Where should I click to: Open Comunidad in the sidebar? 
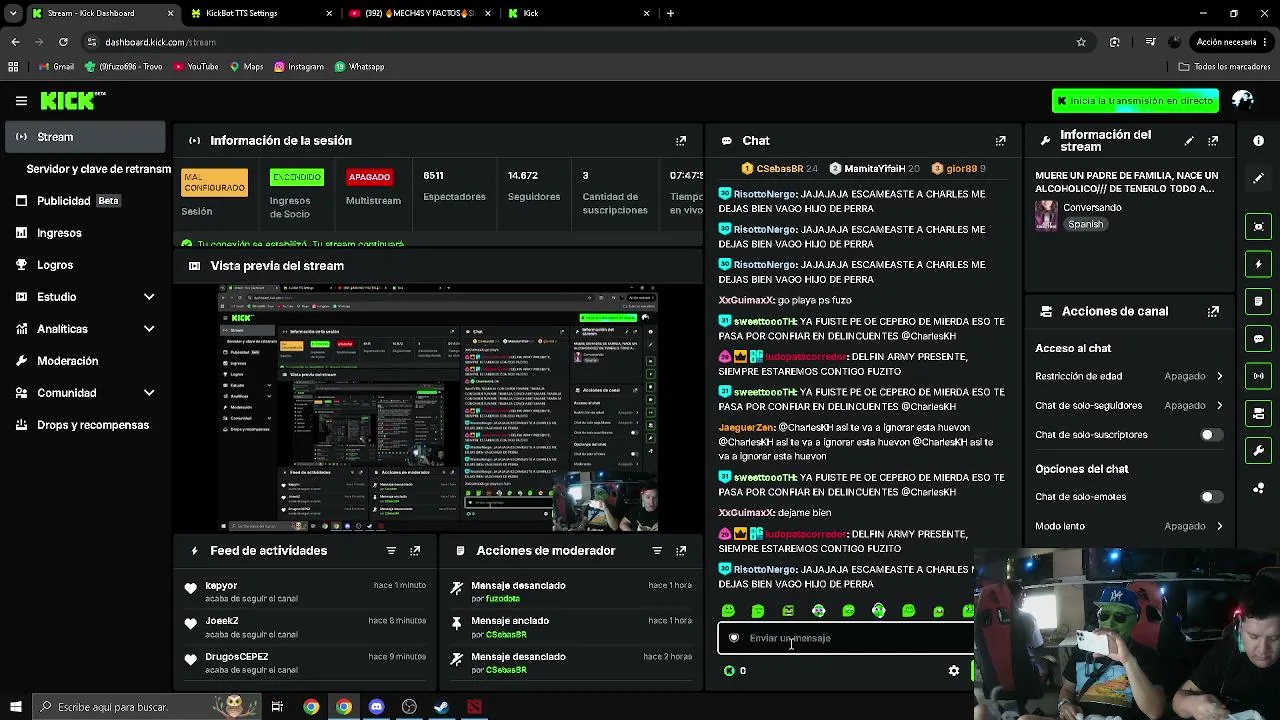point(85,393)
